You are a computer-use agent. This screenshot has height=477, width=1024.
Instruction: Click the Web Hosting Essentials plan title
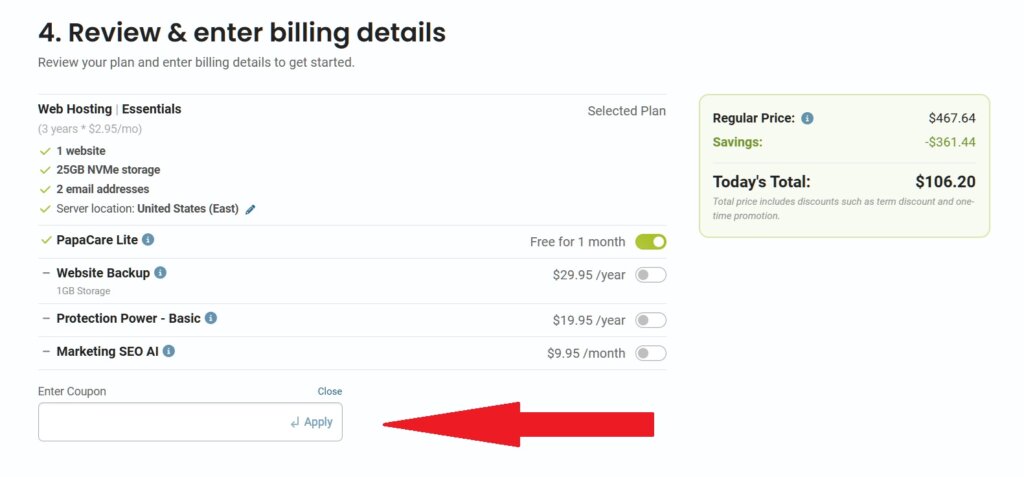(x=110, y=109)
